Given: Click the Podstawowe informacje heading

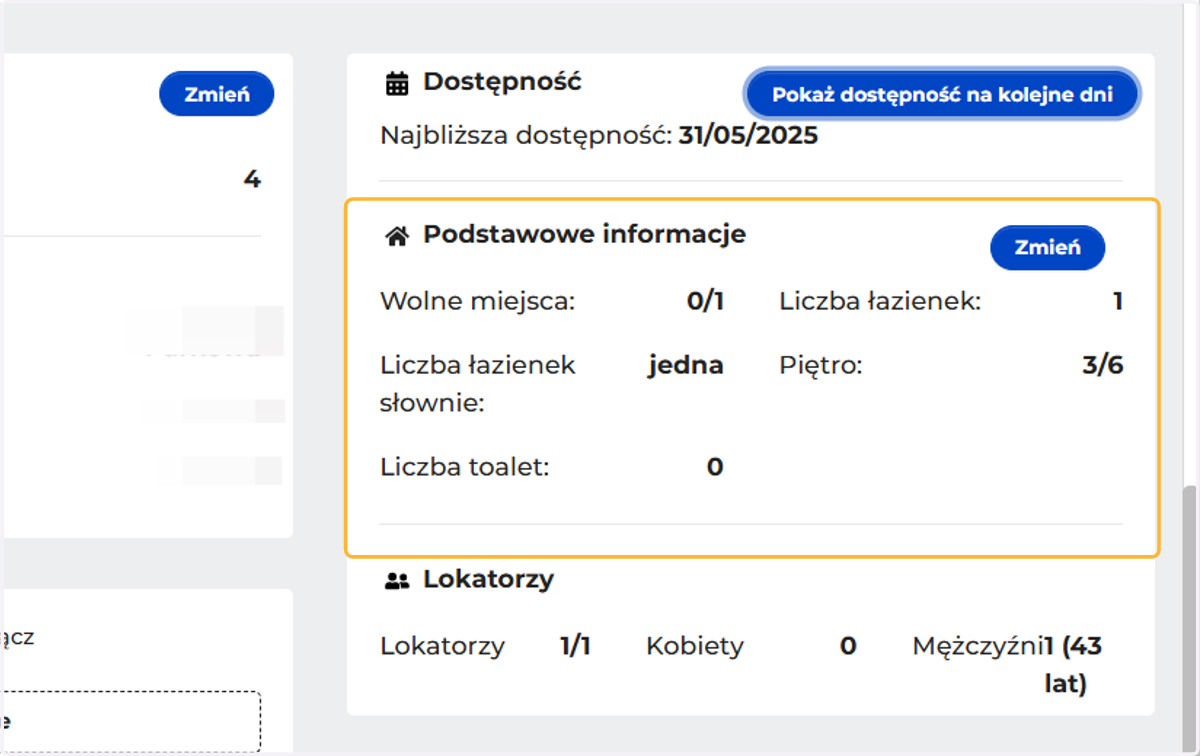Looking at the screenshot, I should point(584,235).
